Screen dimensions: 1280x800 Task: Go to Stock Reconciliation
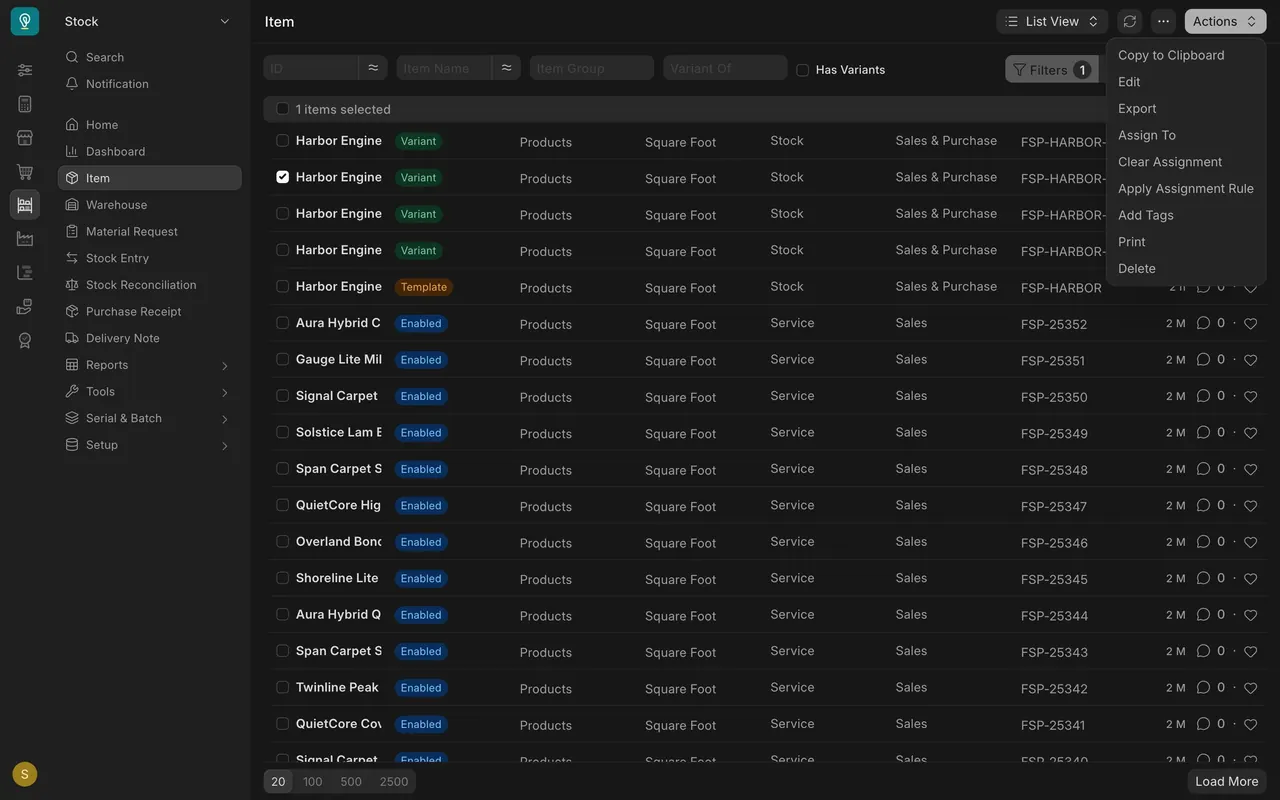coord(150,285)
